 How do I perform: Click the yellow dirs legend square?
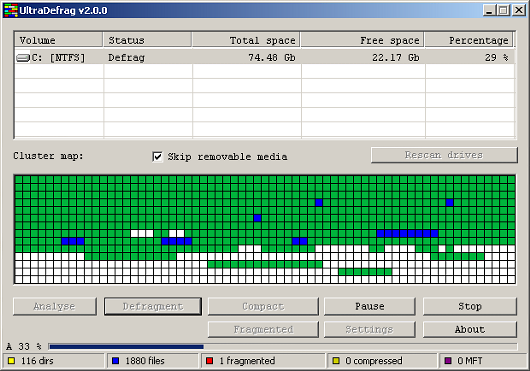coord(11,361)
